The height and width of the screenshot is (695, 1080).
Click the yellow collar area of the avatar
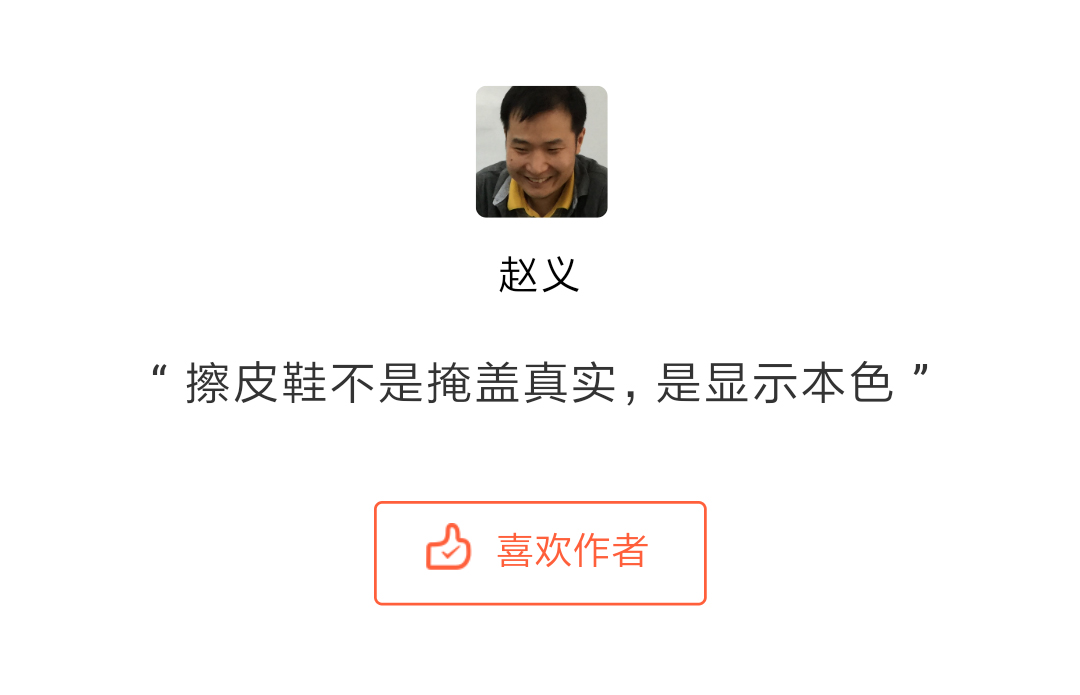pos(541,201)
